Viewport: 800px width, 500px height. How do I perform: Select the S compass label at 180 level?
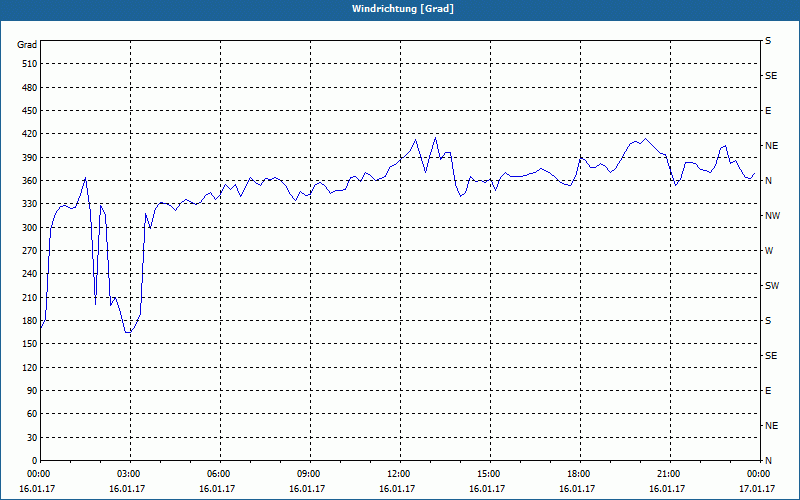coord(768,321)
